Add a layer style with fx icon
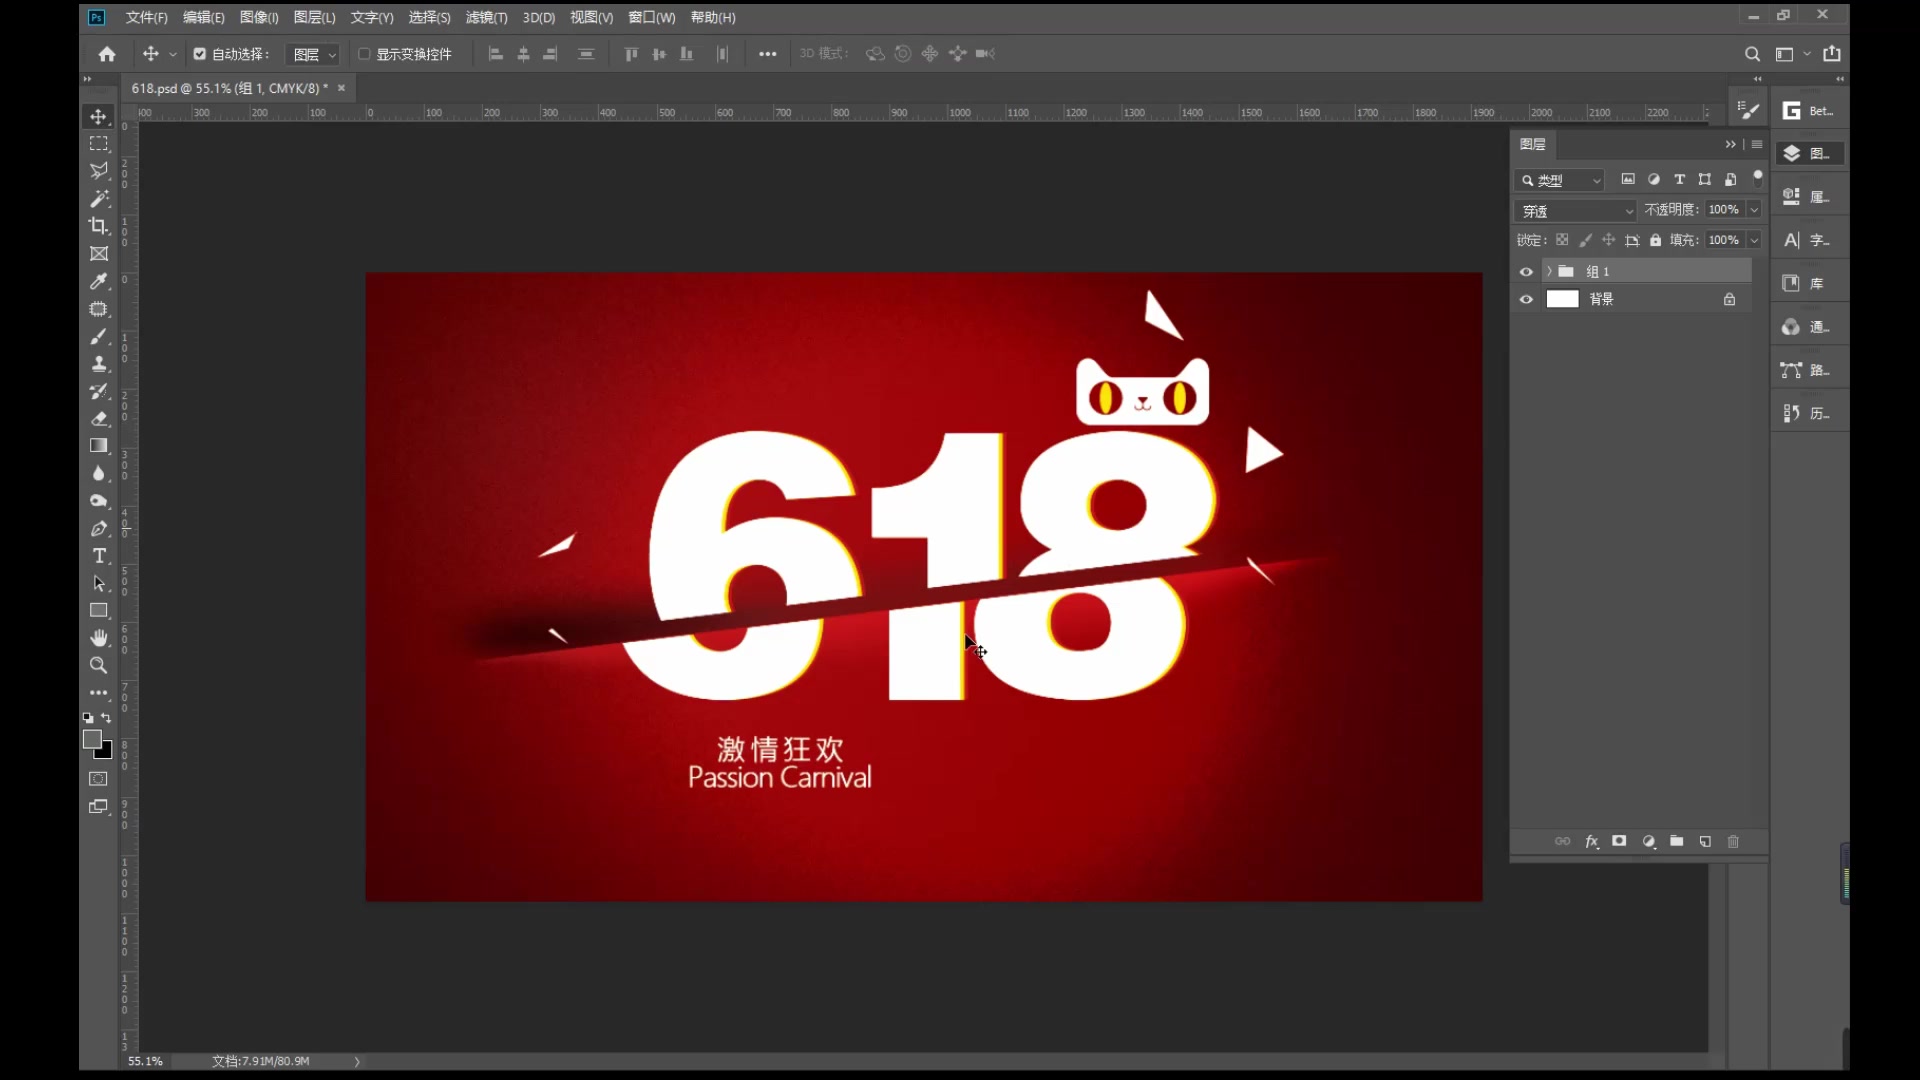 (1592, 842)
